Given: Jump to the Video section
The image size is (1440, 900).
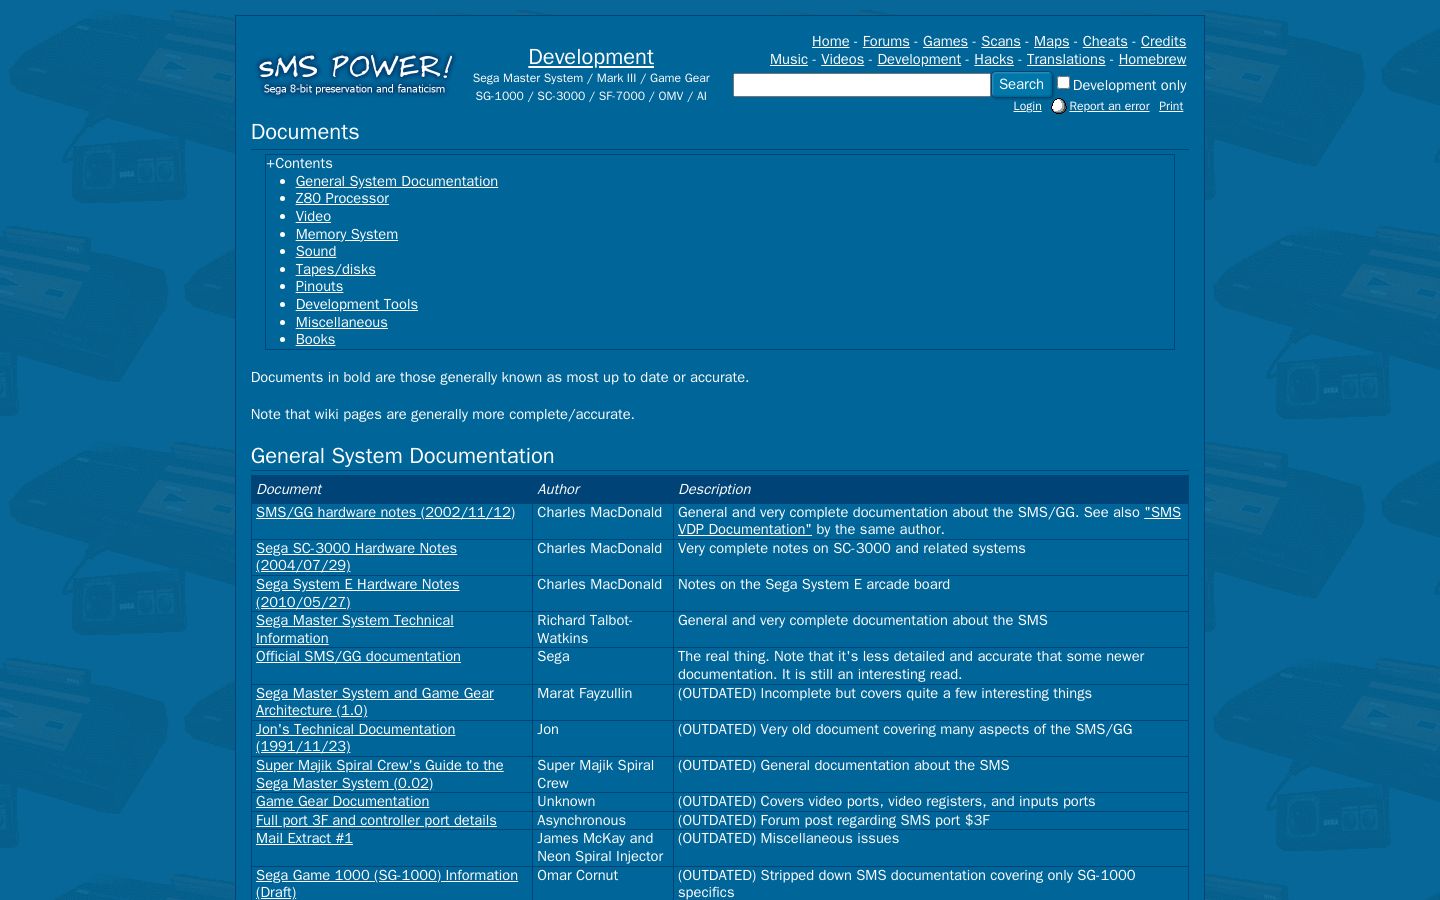Looking at the screenshot, I should click(x=313, y=216).
